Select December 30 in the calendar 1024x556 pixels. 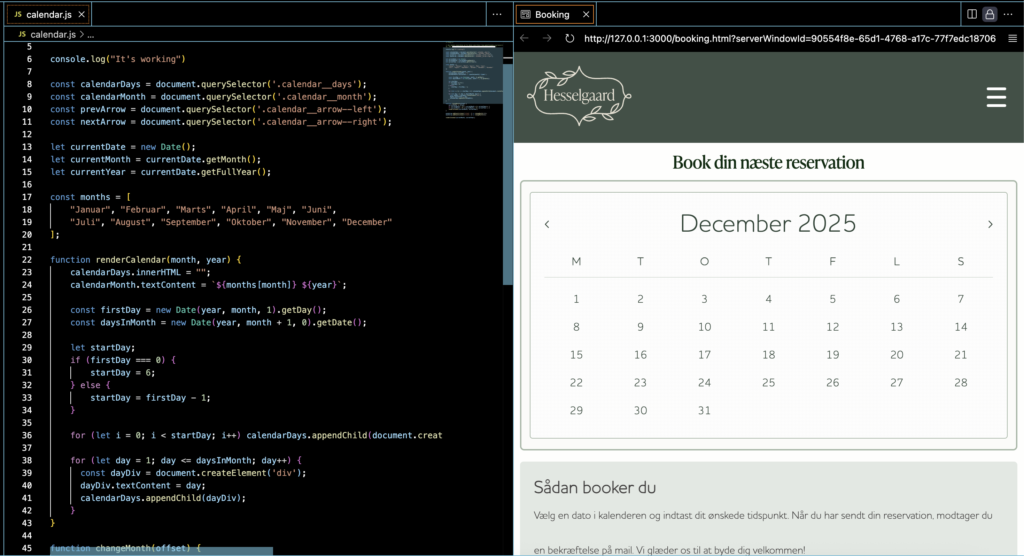pyautogui.click(x=640, y=411)
